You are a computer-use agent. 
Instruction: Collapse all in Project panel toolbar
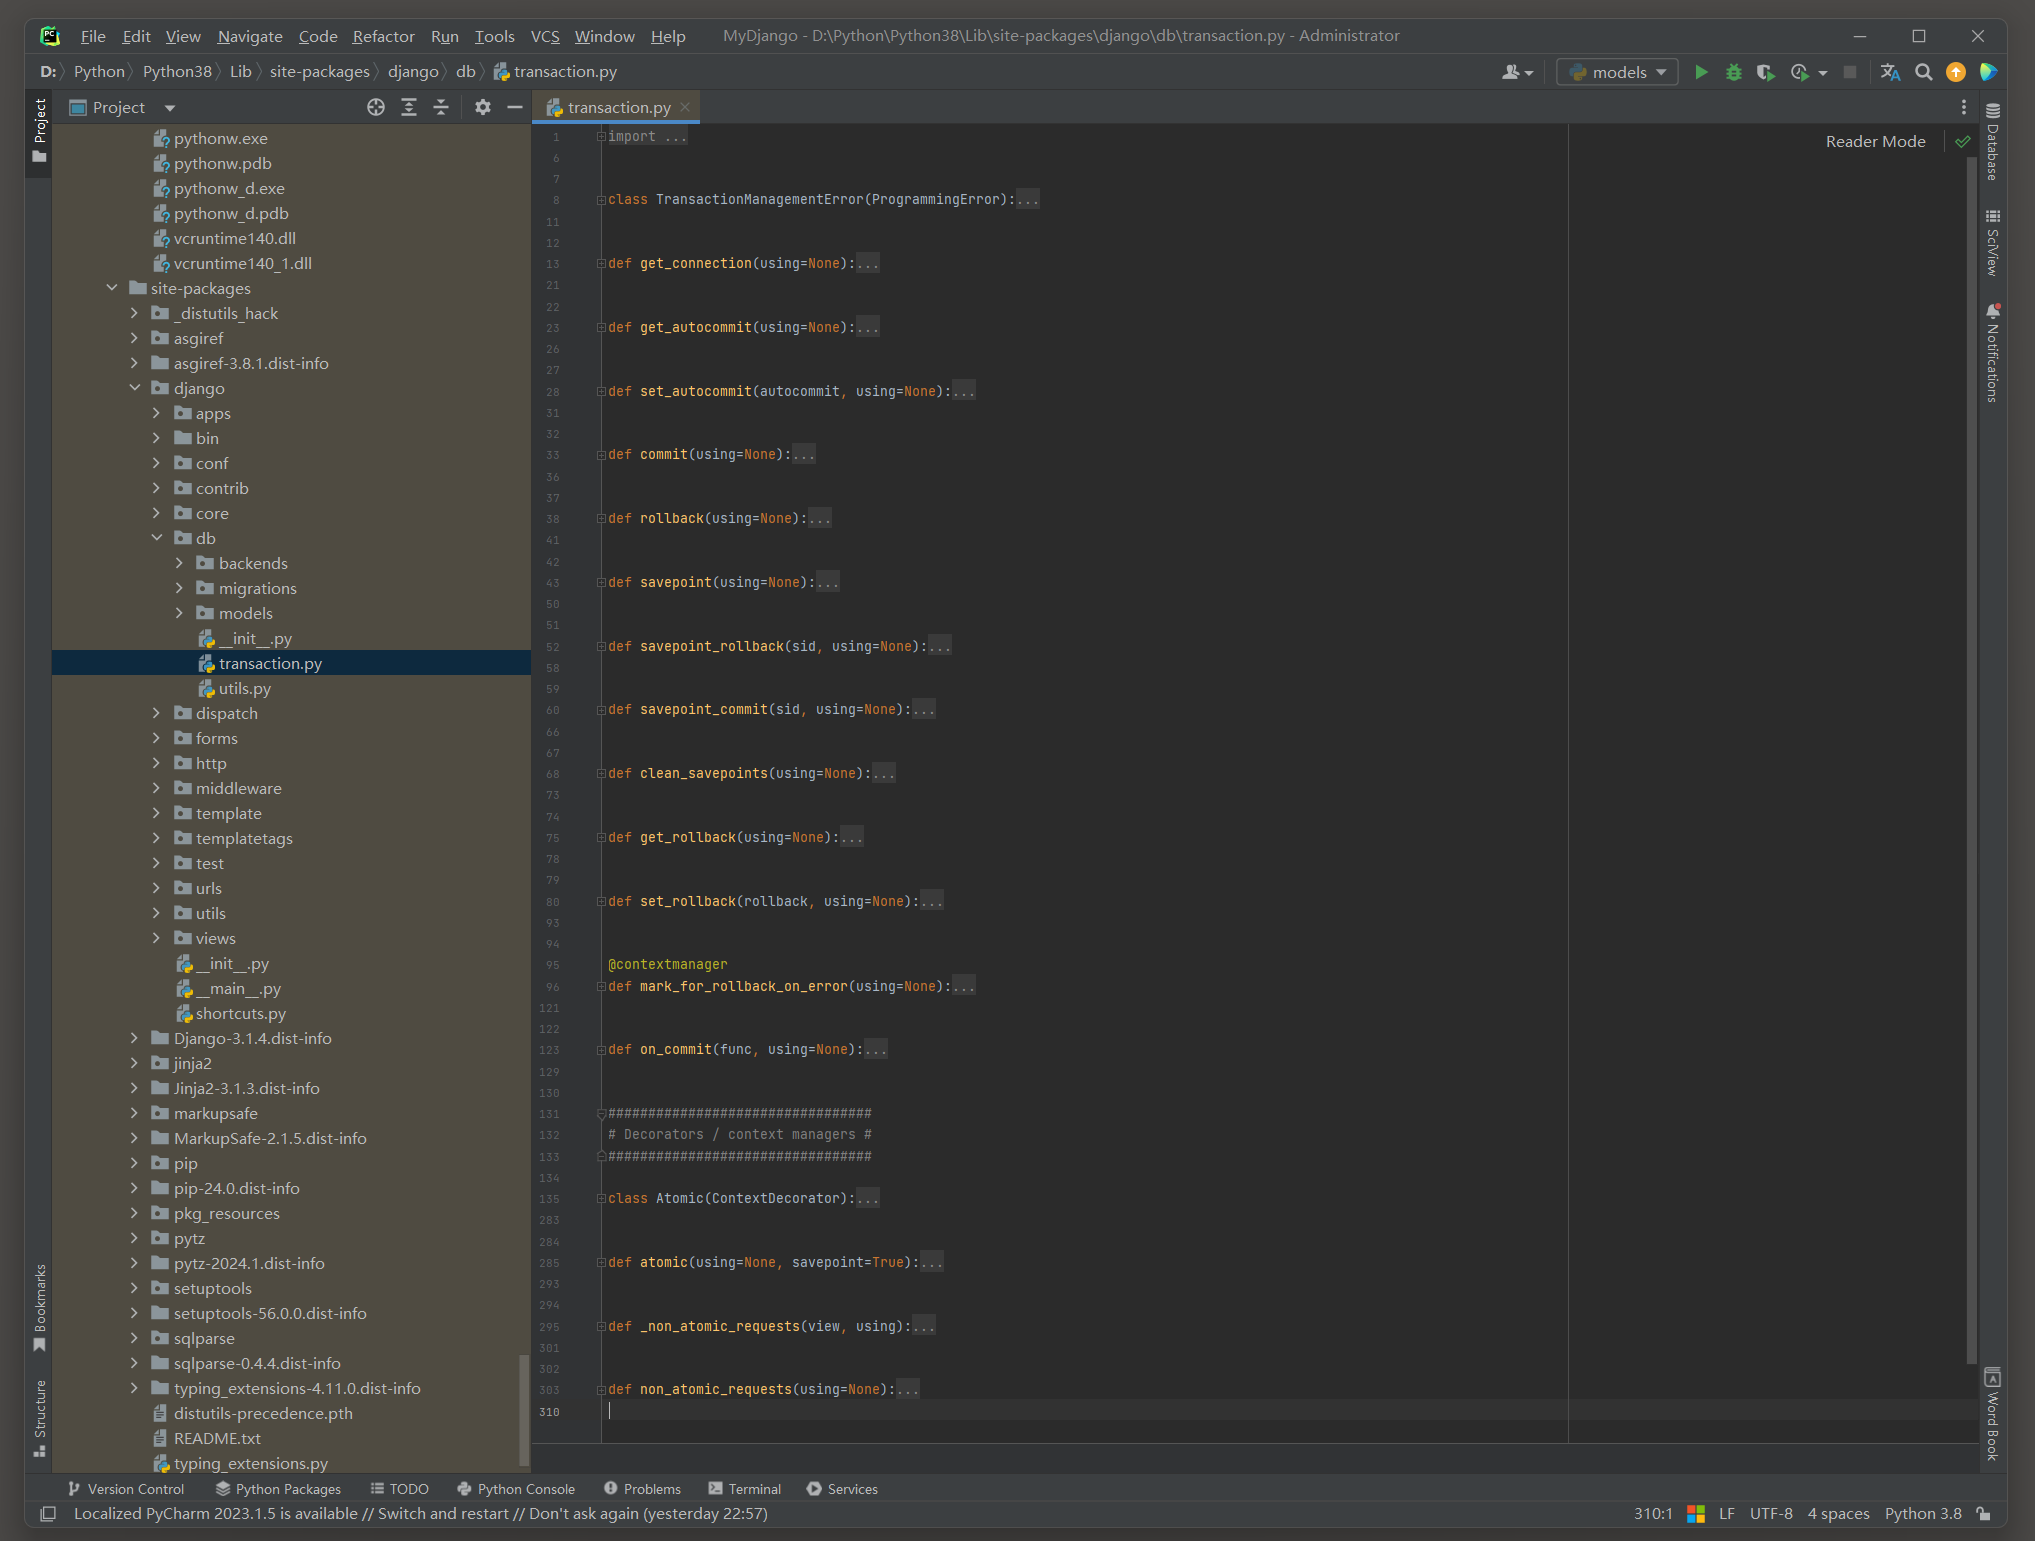441,107
